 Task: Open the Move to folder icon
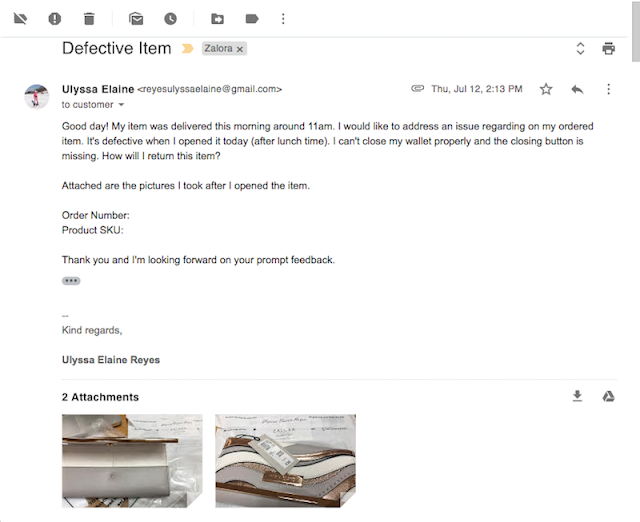pos(218,18)
